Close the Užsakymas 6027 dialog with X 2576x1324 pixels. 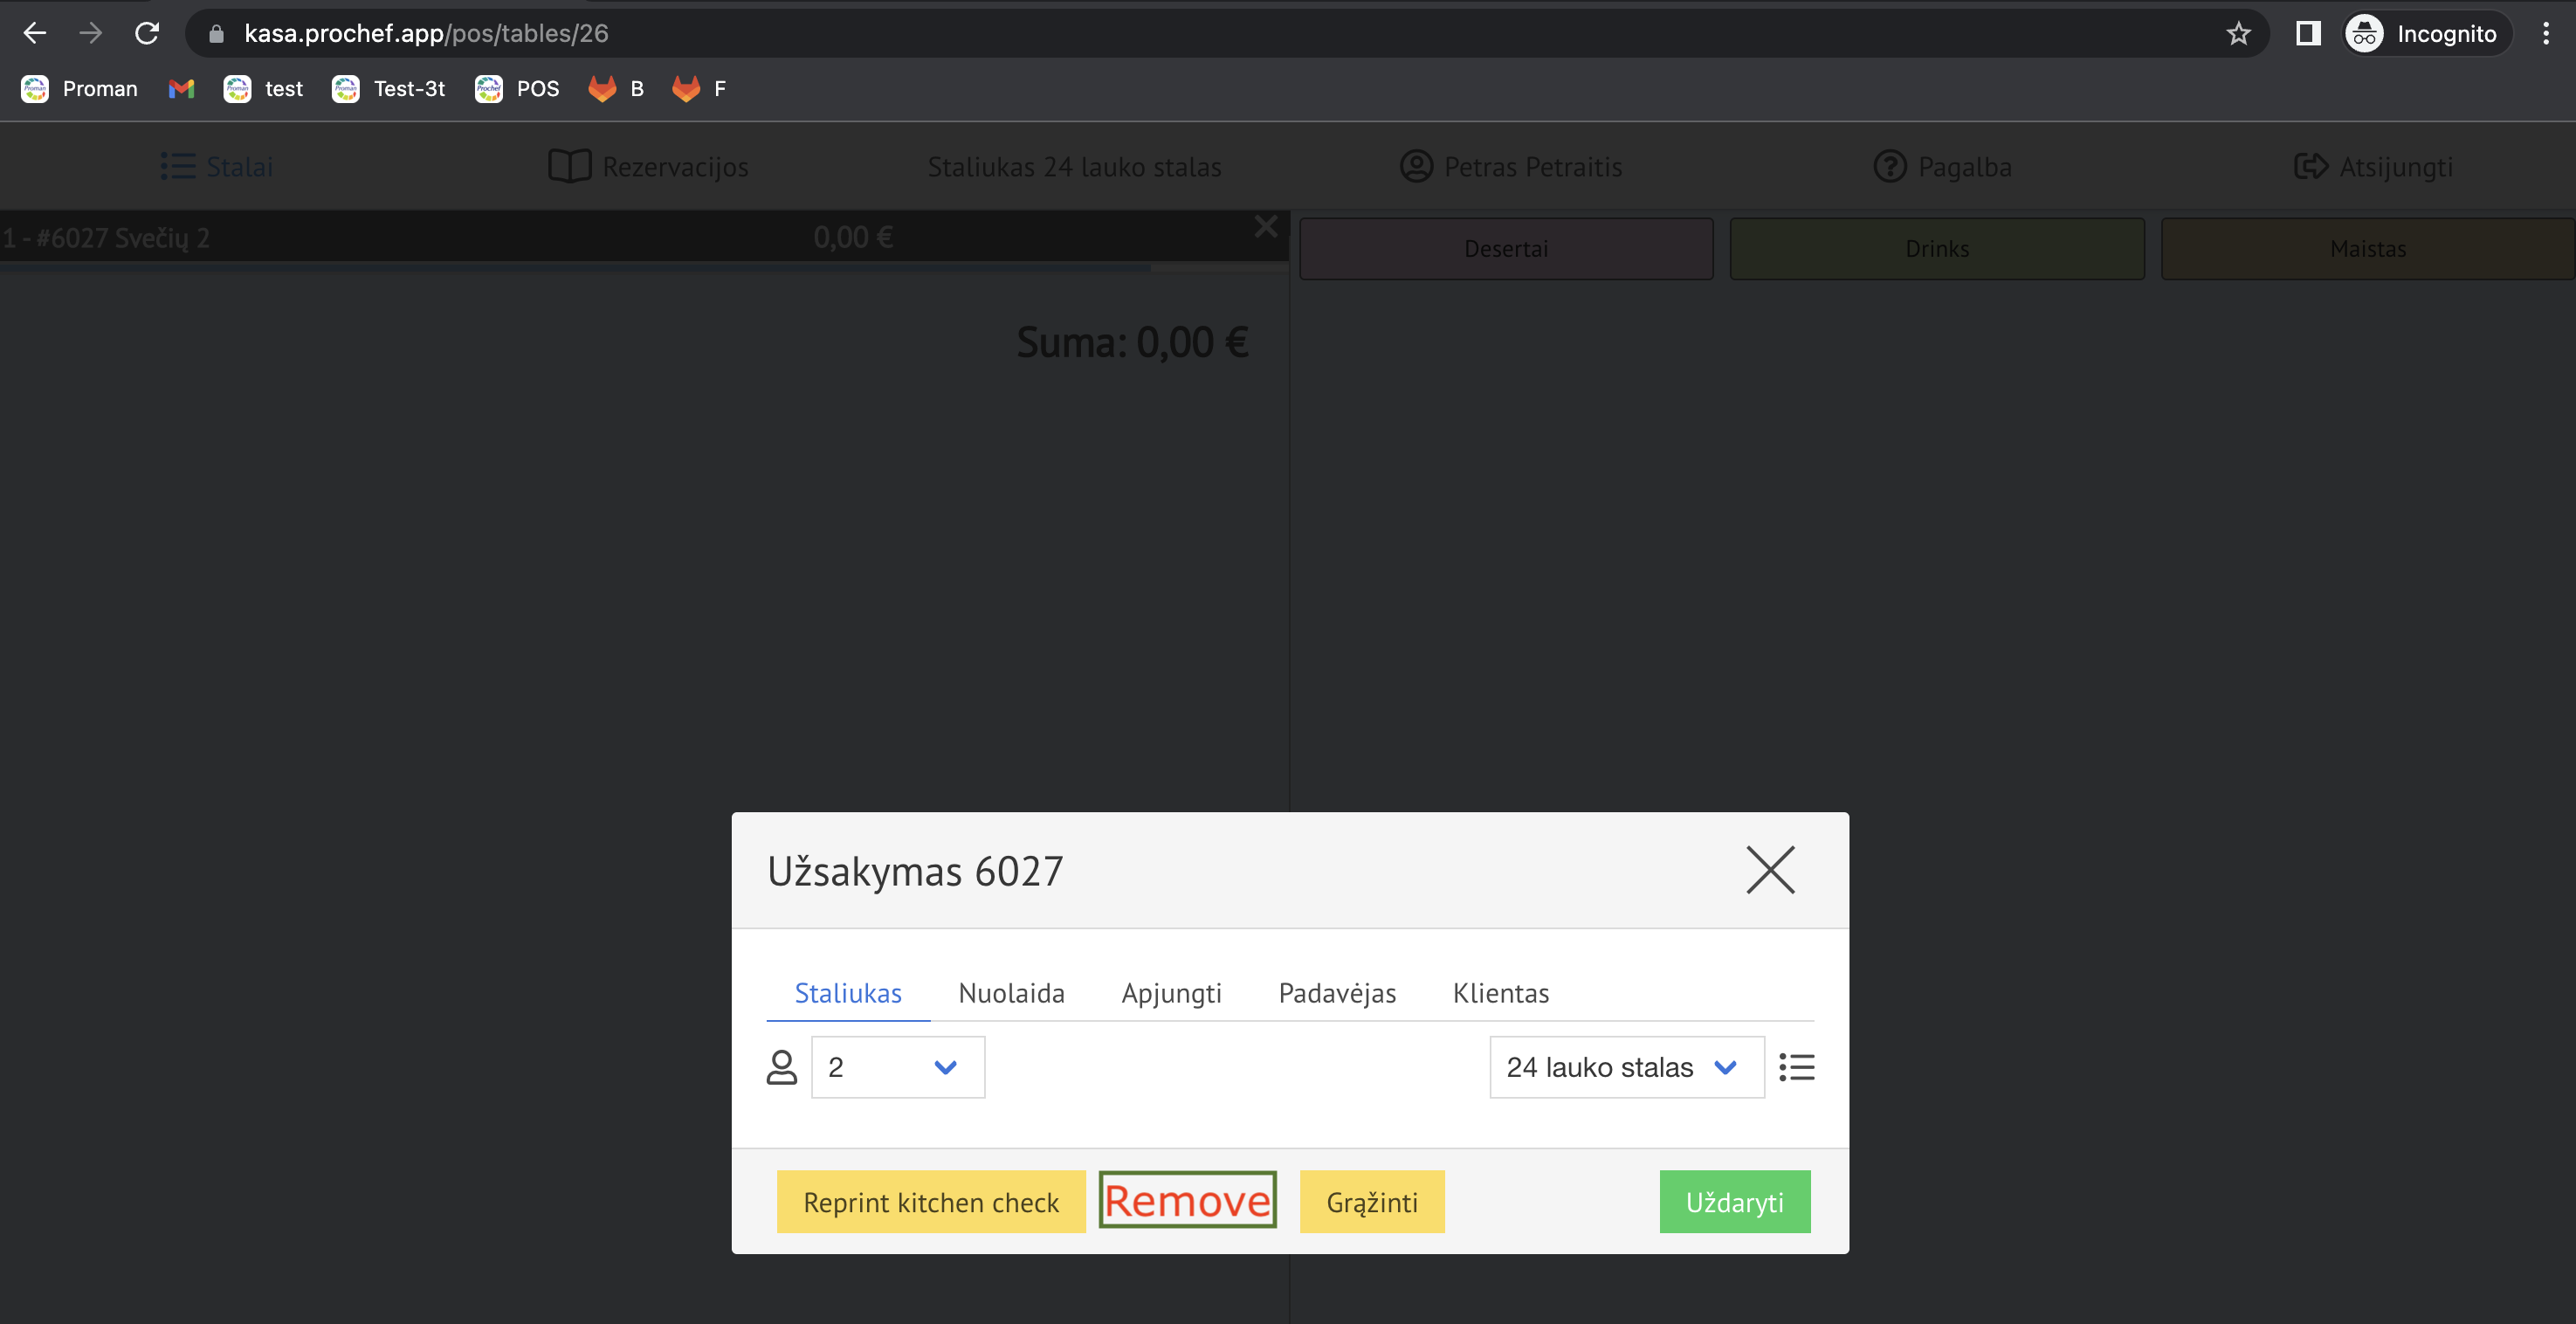click(x=1770, y=869)
